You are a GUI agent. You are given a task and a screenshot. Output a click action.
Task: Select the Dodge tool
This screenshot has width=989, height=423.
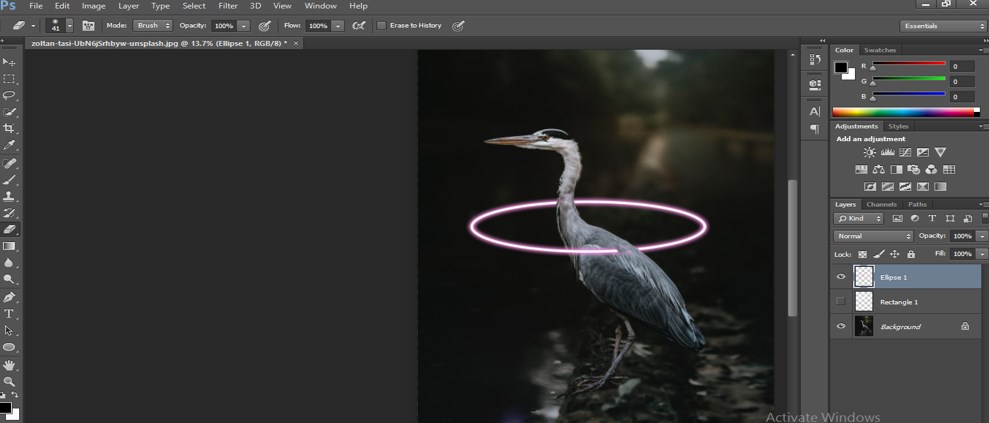click(x=9, y=279)
